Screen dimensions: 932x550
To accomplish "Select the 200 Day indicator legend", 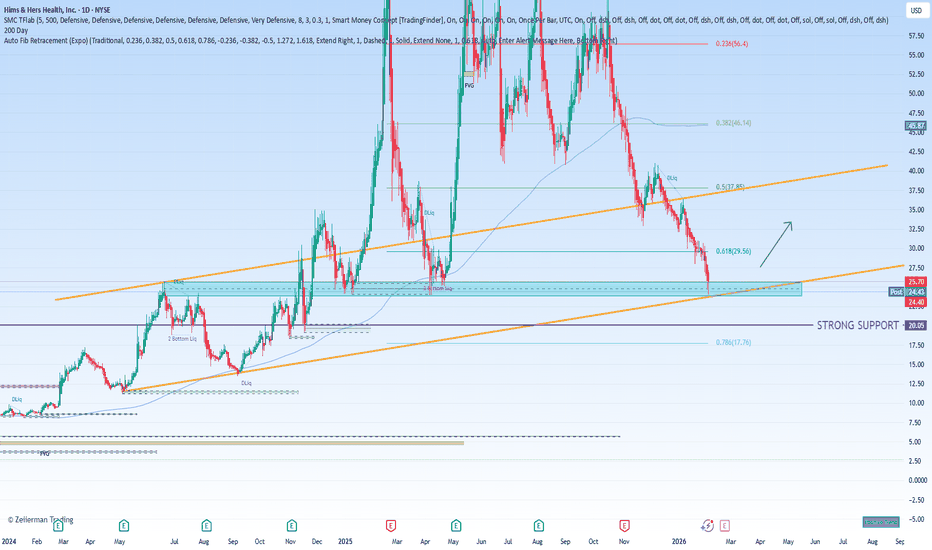I will [x=15, y=30].
